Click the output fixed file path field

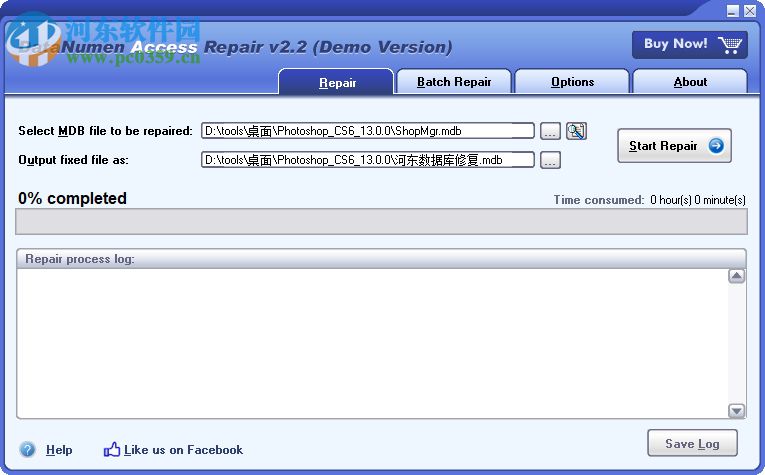point(367,160)
